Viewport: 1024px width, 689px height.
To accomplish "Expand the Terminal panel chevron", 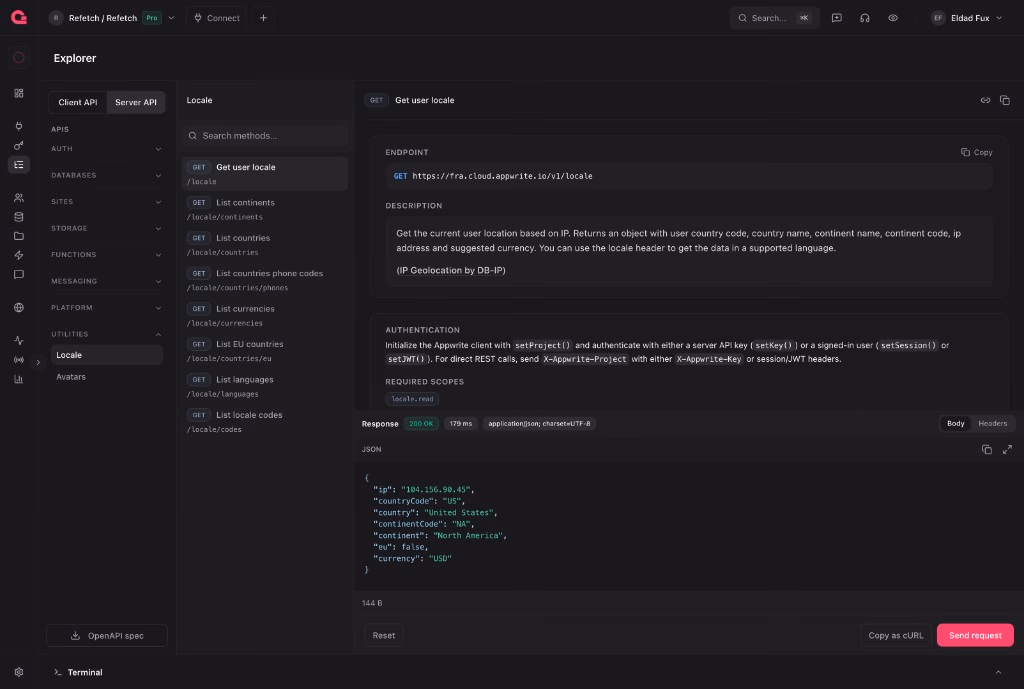I will tap(998, 672).
